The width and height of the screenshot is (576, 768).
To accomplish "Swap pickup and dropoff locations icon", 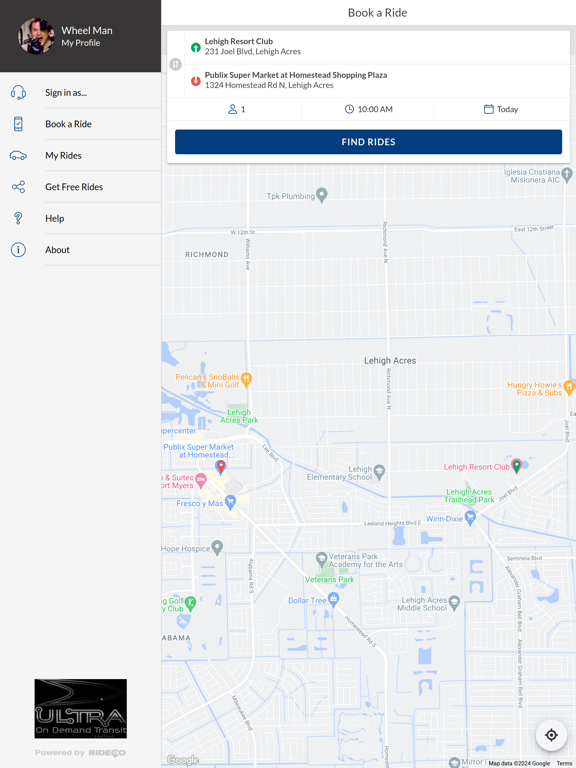I will pyautogui.click(x=175, y=64).
